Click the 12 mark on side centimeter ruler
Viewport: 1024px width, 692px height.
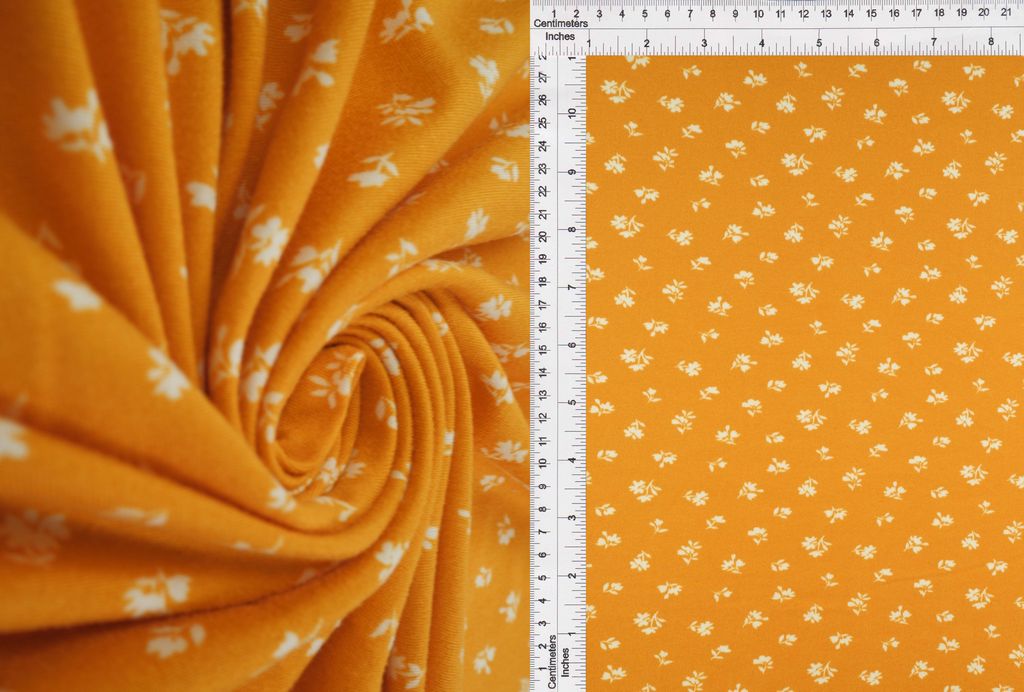[x=543, y=418]
